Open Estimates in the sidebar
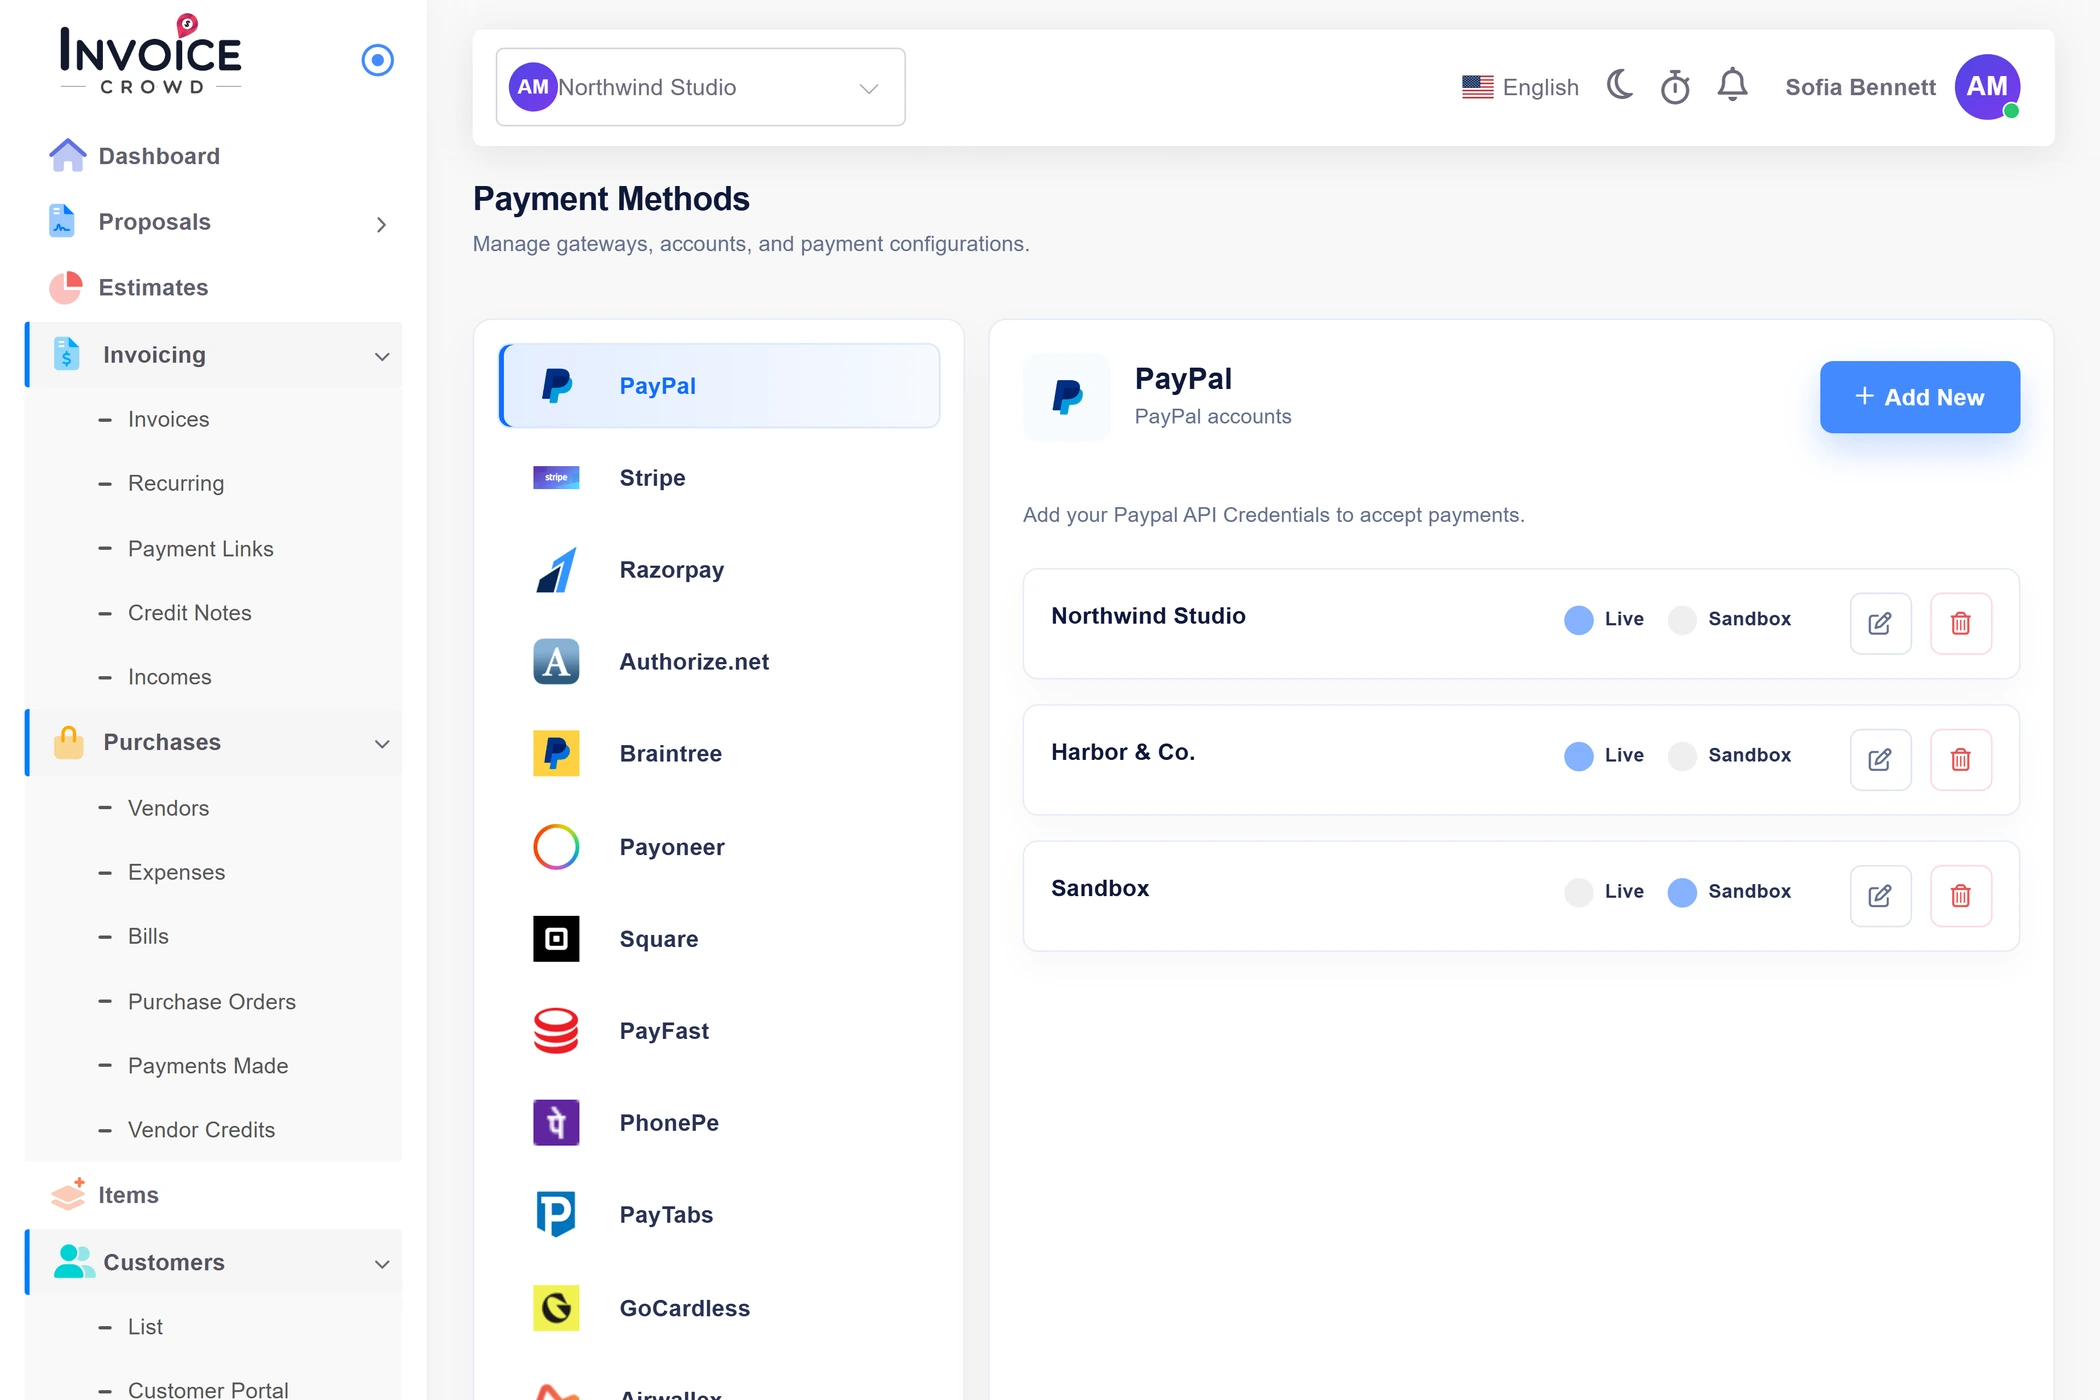The width and height of the screenshot is (2100, 1400). [153, 287]
